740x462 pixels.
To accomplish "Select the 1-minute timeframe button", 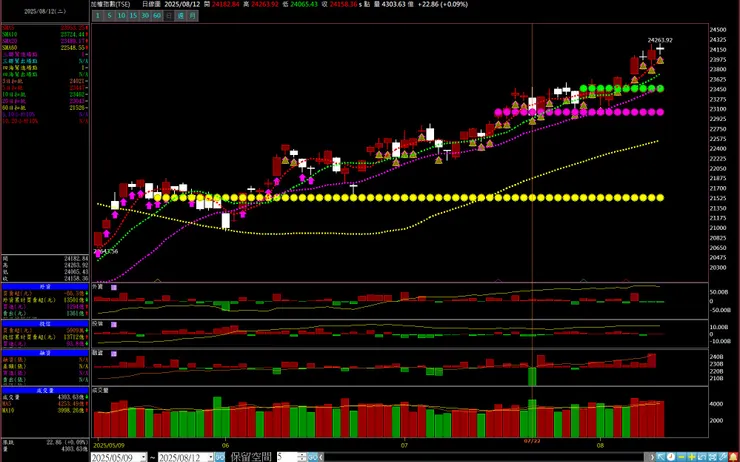I will coord(98,16).
